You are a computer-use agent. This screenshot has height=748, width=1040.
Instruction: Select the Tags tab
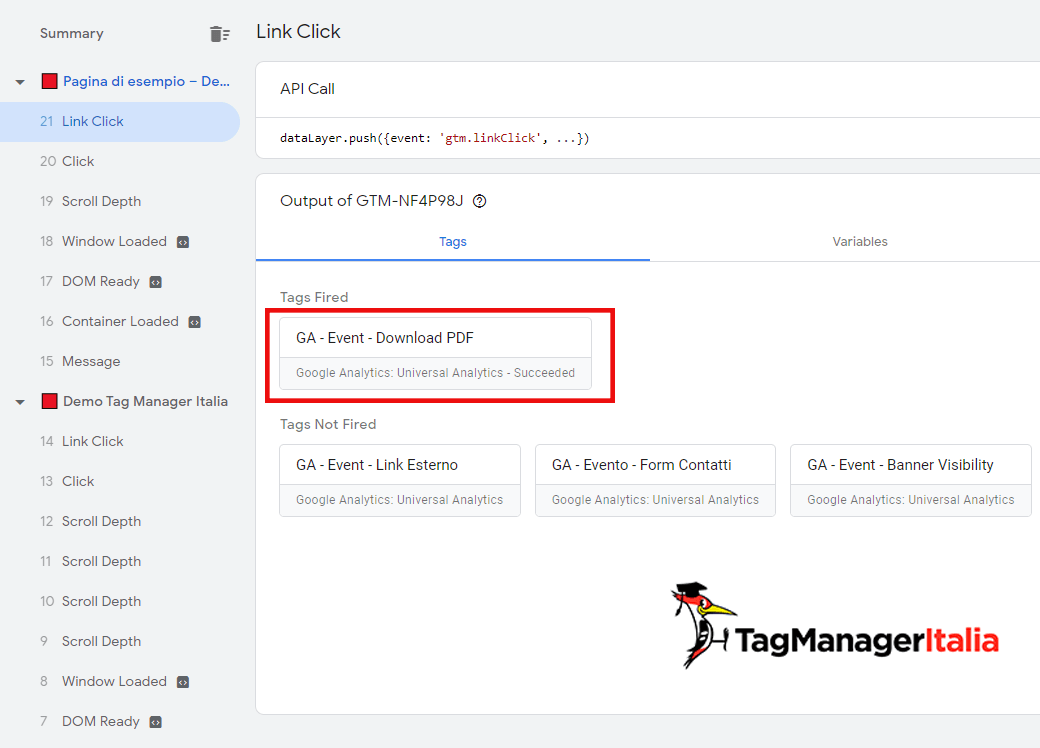pos(453,242)
